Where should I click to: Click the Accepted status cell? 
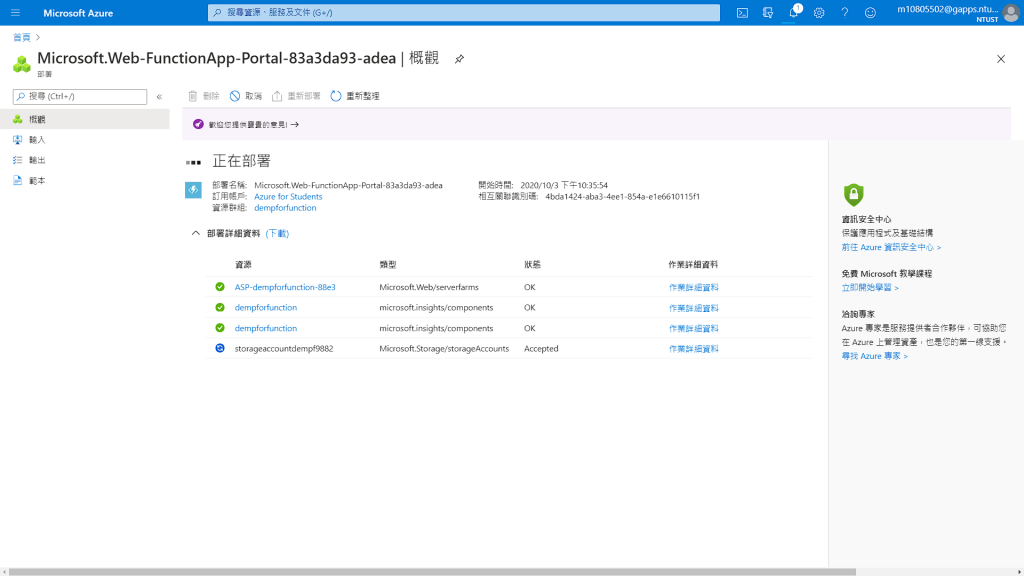coord(541,349)
